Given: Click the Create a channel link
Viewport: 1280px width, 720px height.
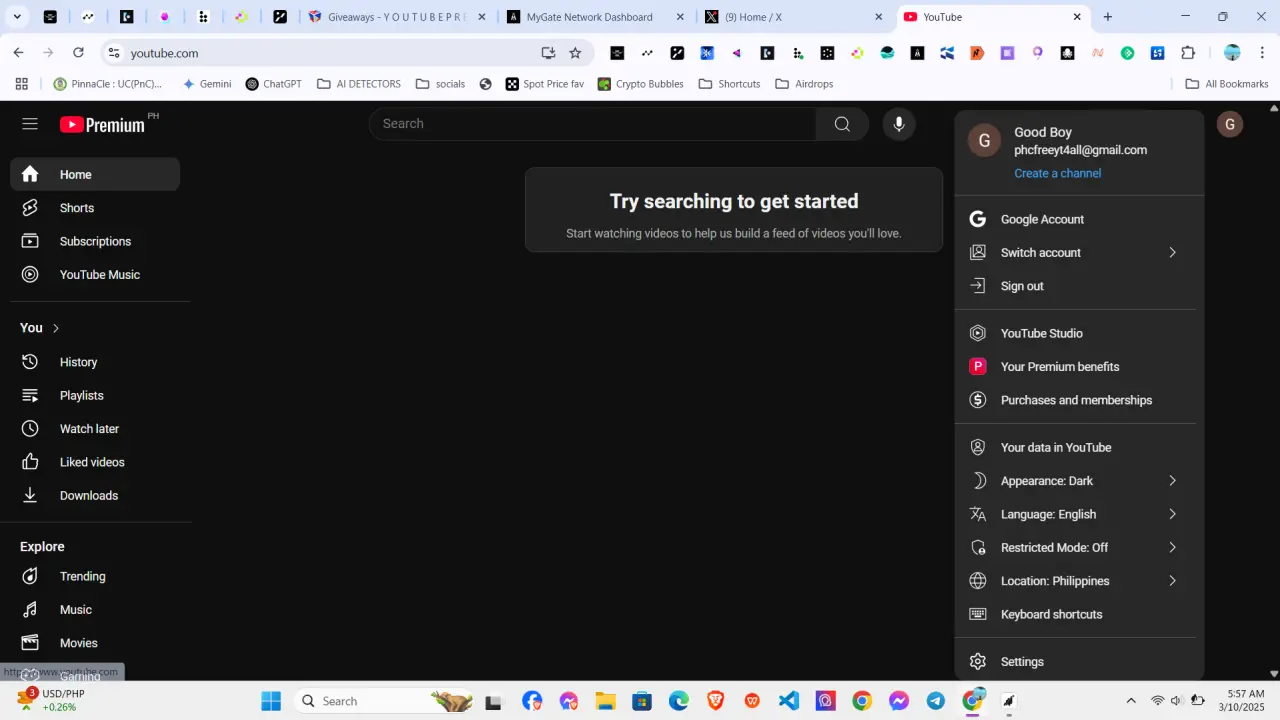Looking at the screenshot, I should (x=1057, y=173).
